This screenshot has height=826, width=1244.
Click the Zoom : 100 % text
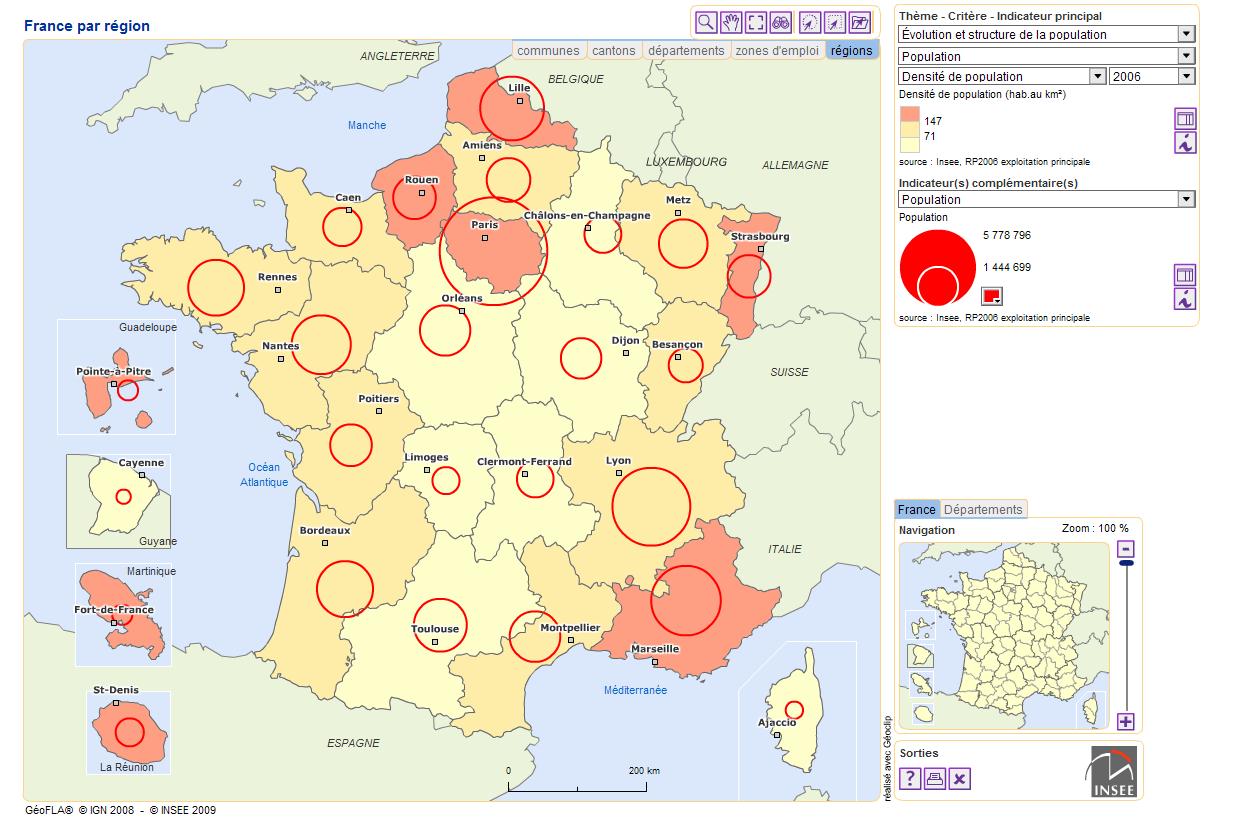pos(1095,529)
